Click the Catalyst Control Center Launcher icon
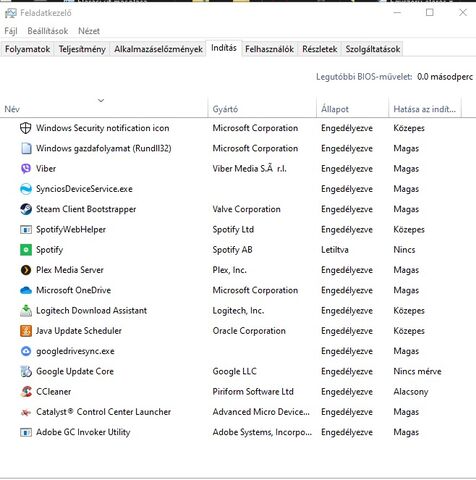This screenshot has width=476, height=480. pos(26,412)
